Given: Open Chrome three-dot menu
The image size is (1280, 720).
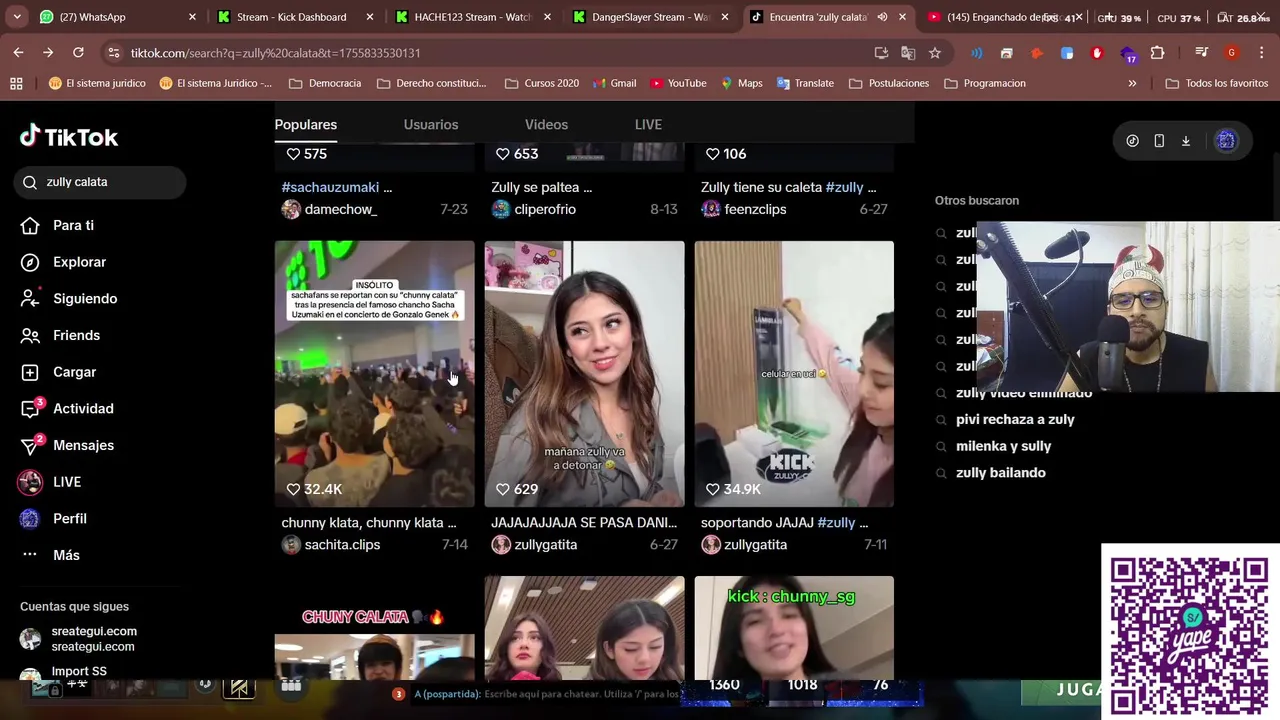Looking at the screenshot, I should 1262,53.
